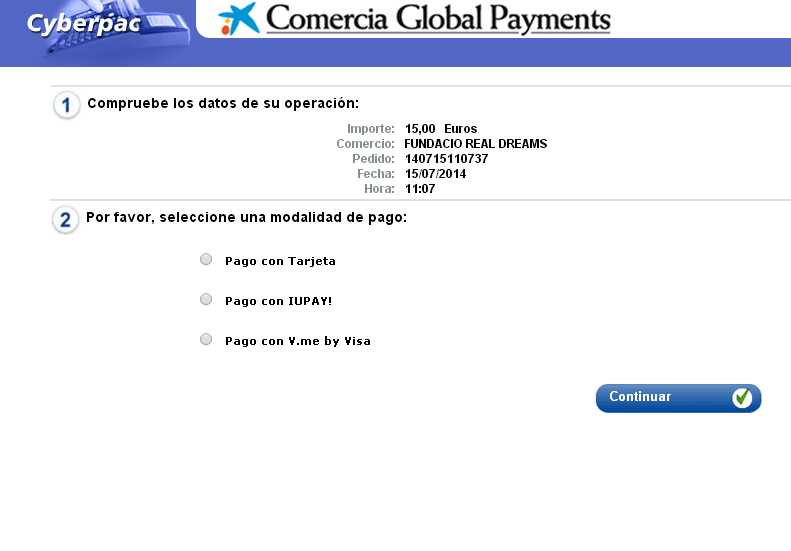Click the 'Pedido:' field label
791x551 pixels.
point(373,159)
